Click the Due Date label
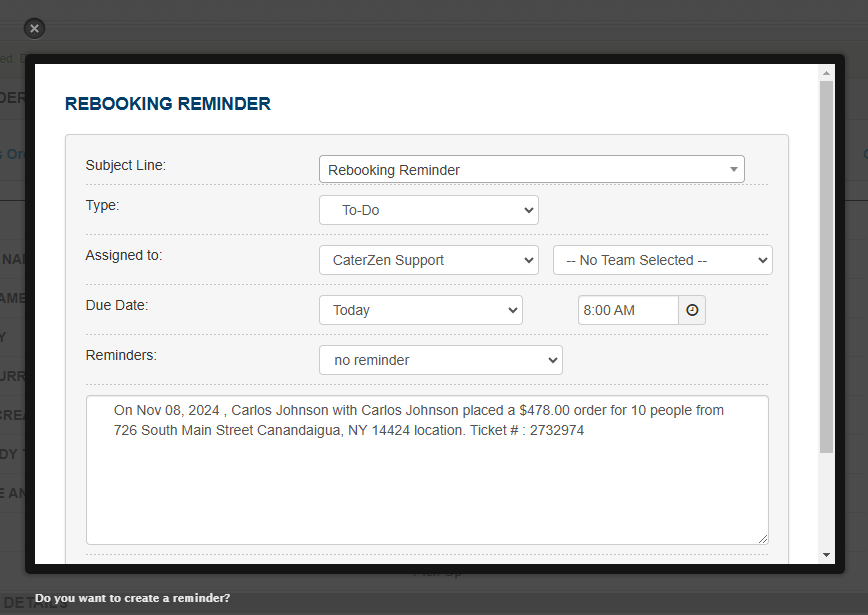The height and width of the screenshot is (615, 868). pyautogui.click(x=117, y=305)
